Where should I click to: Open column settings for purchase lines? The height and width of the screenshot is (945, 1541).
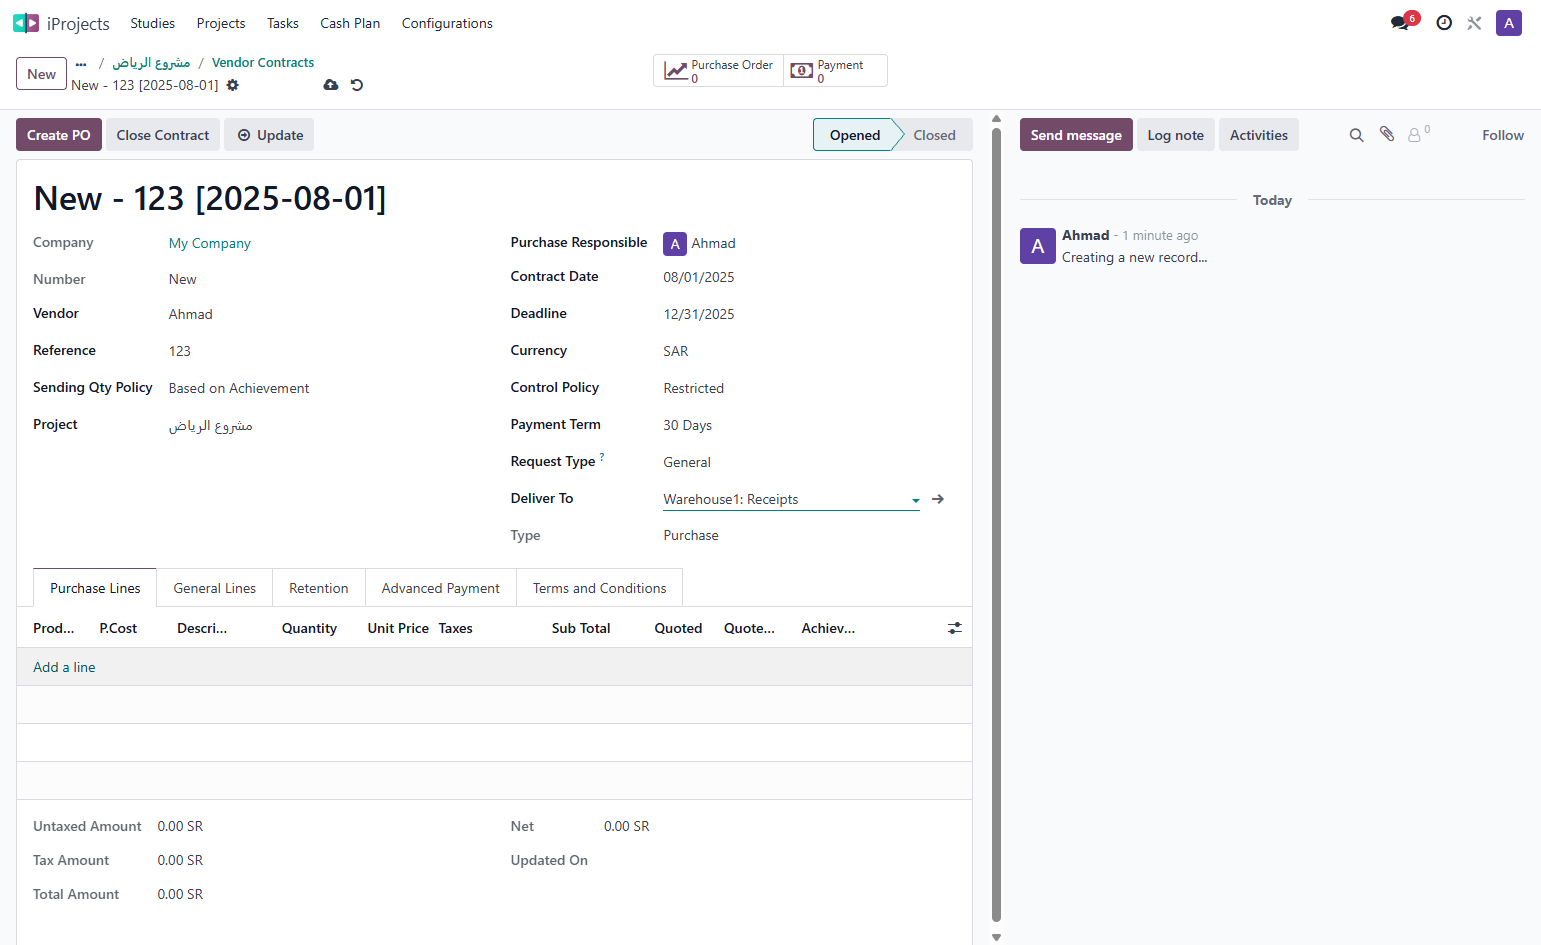[955, 628]
